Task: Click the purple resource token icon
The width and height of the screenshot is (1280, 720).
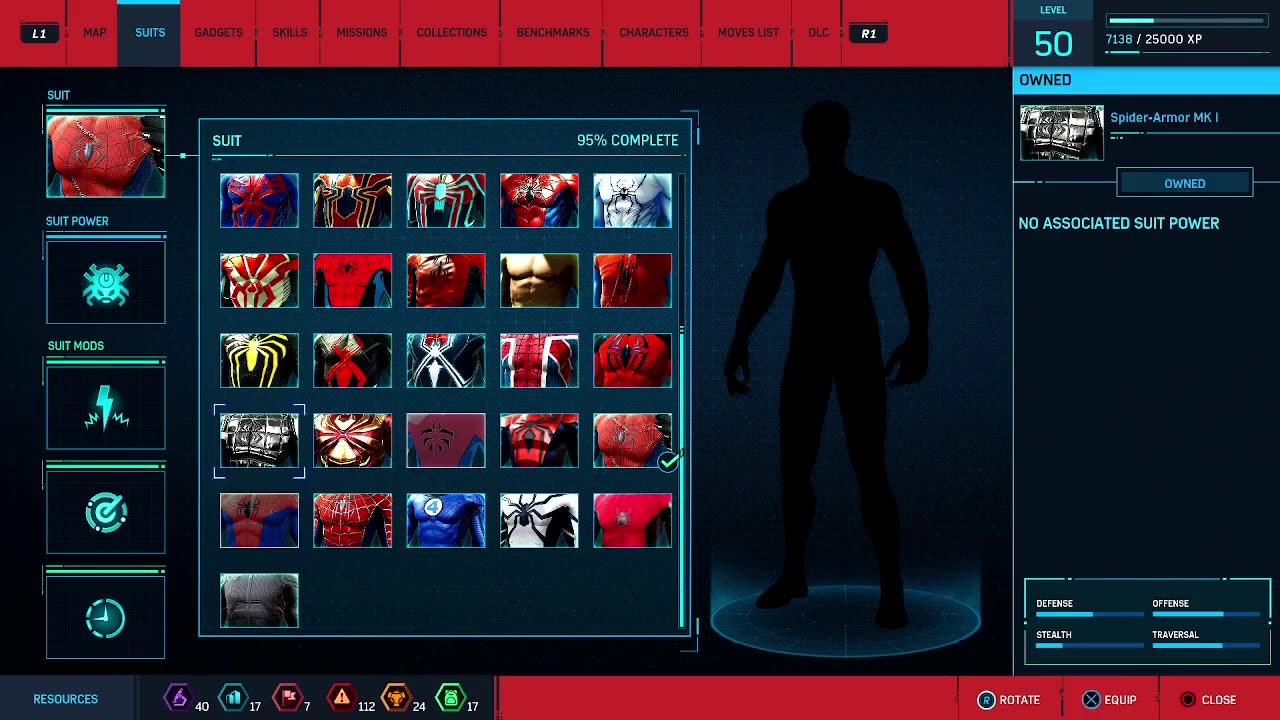Action: pos(178,698)
